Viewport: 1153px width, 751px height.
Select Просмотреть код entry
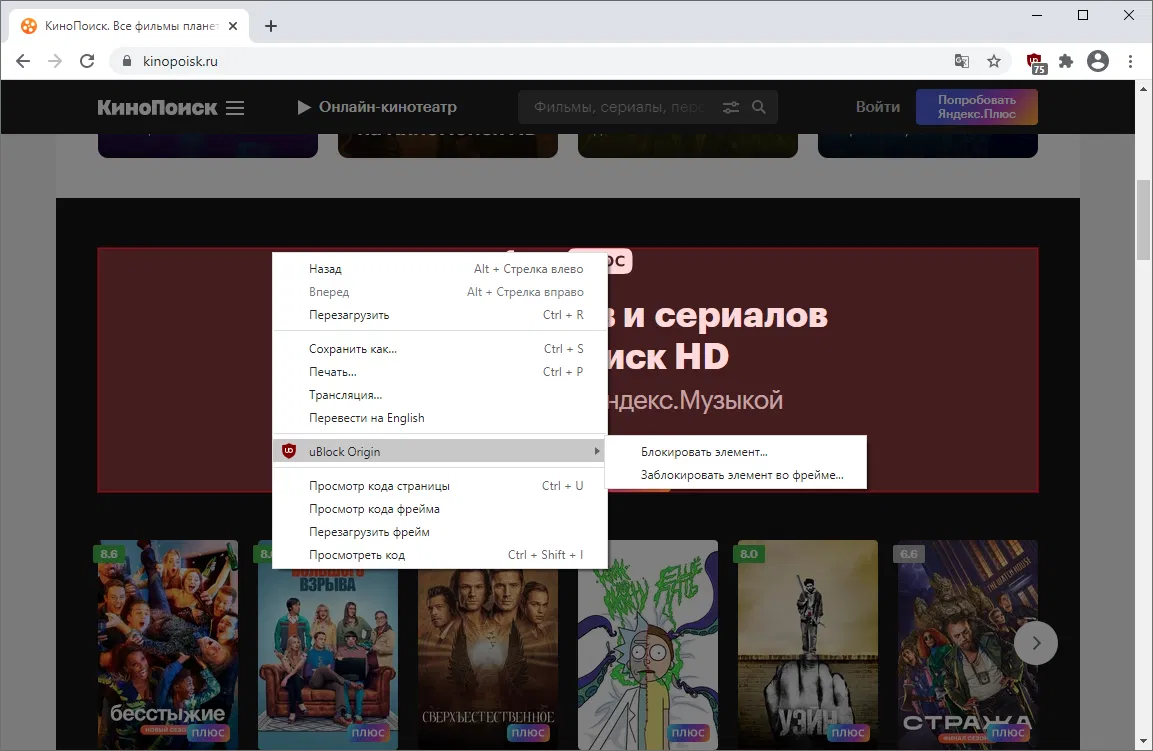click(440, 555)
